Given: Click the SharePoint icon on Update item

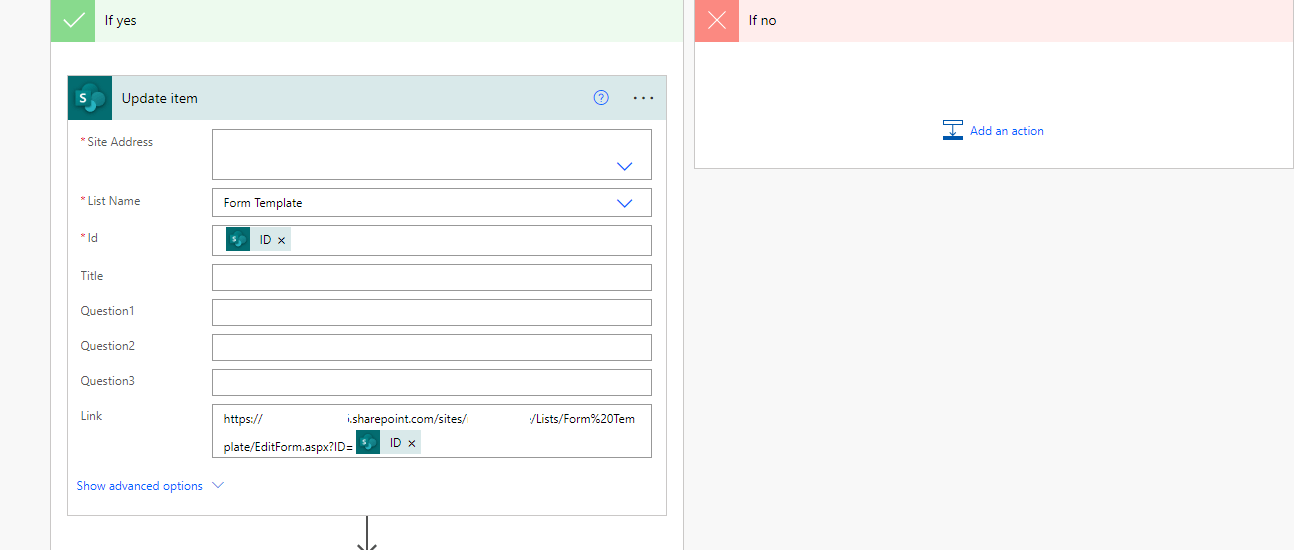Looking at the screenshot, I should [x=90, y=98].
